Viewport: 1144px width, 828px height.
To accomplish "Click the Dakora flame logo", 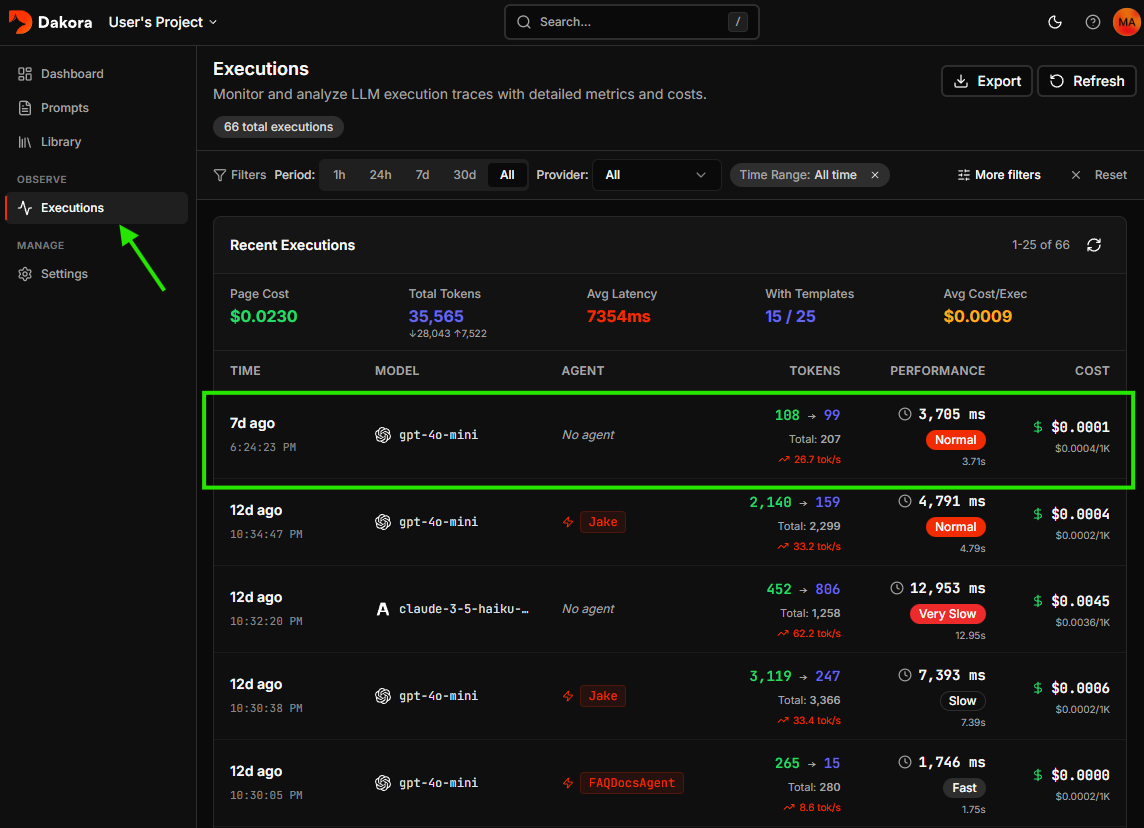I will tap(20, 22).
